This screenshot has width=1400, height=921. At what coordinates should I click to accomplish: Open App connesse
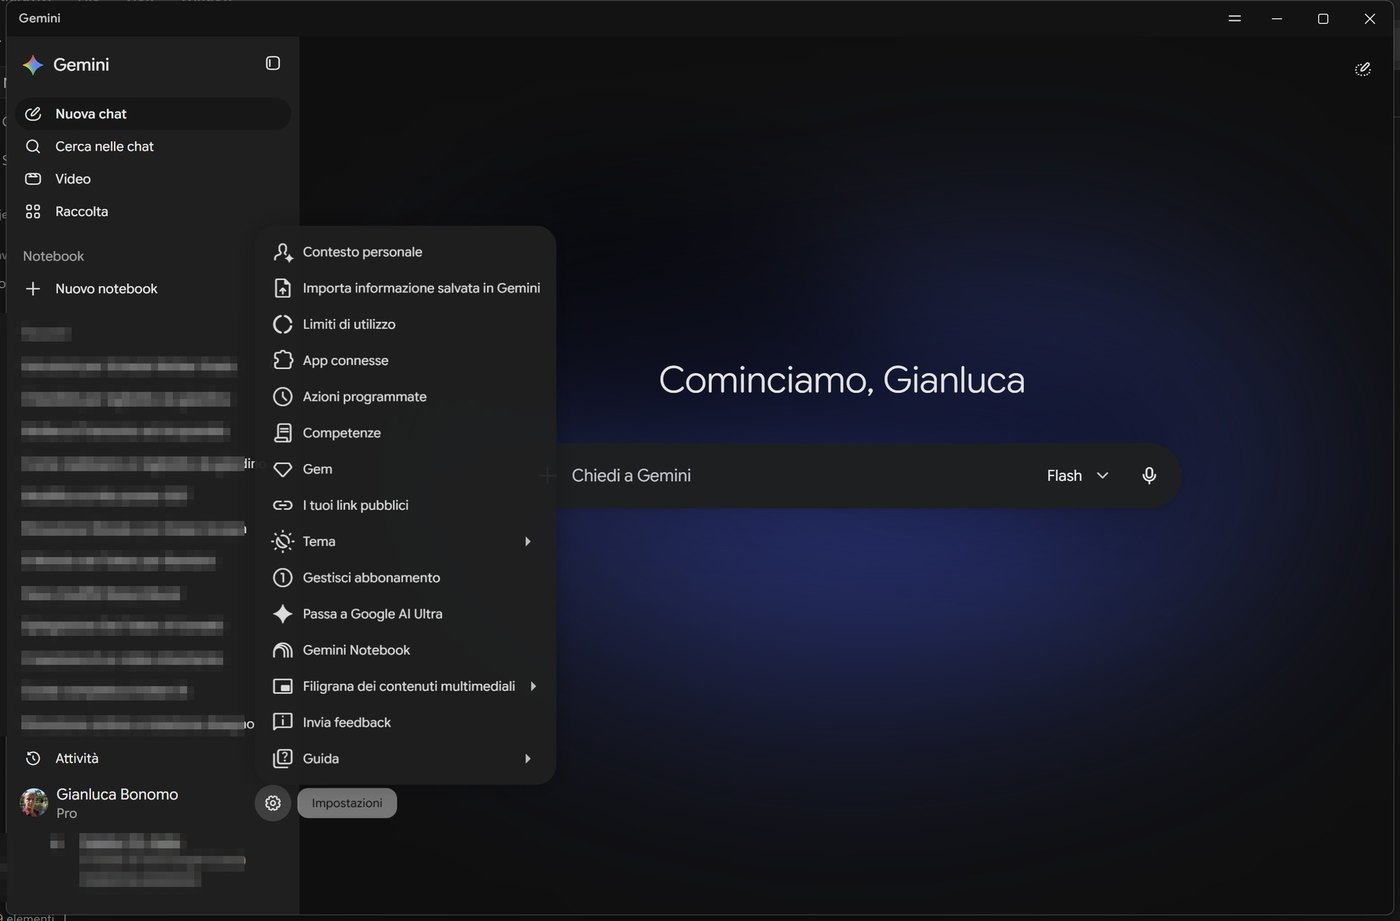(x=405, y=360)
